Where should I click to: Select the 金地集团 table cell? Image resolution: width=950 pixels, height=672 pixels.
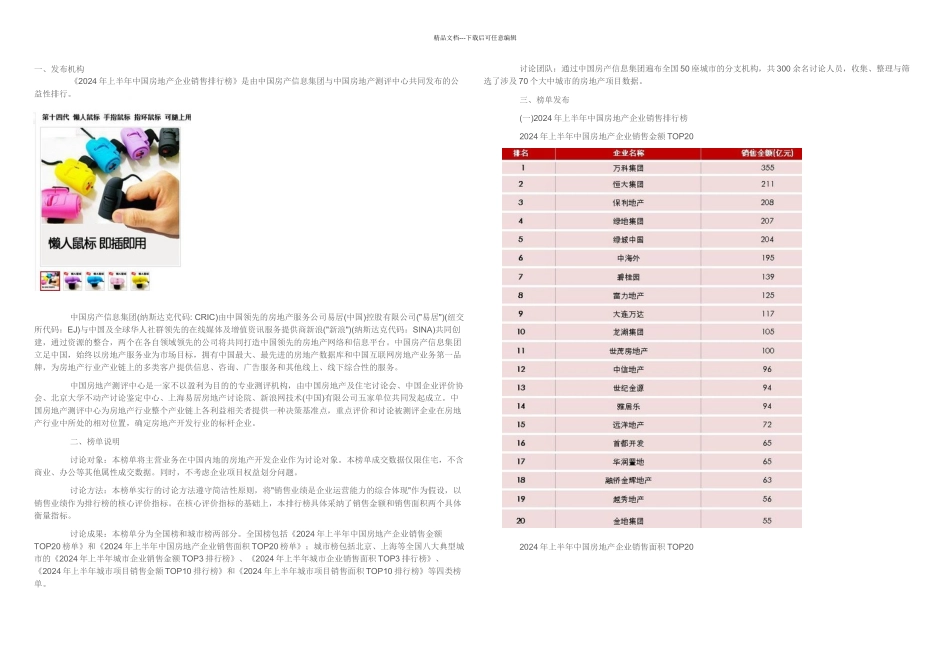(x=628, y=521)
